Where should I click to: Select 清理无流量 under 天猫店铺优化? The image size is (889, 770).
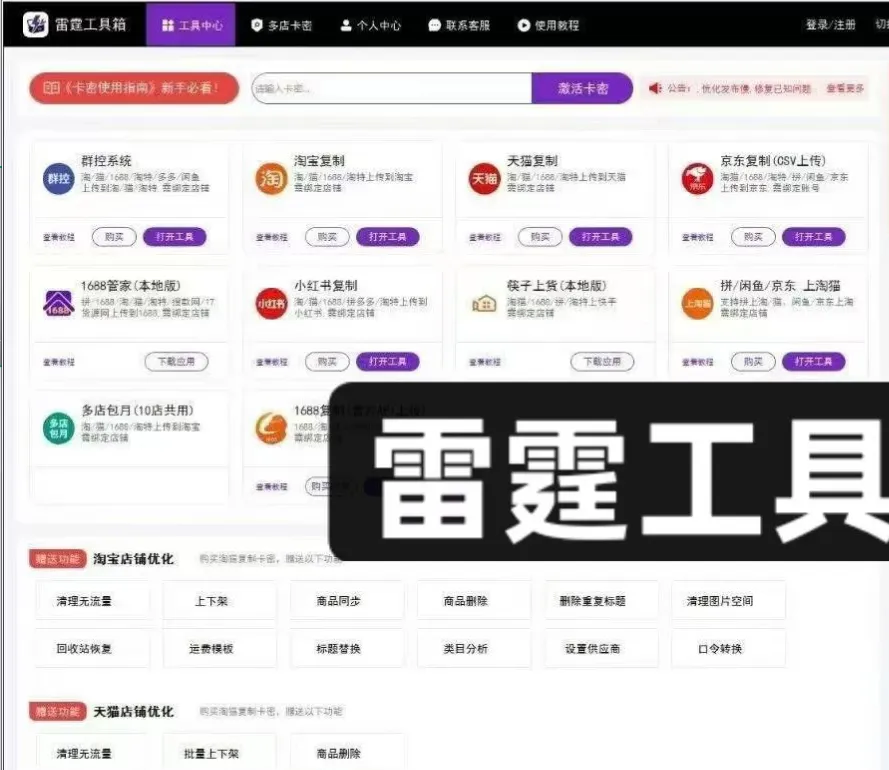click(93, 752)
